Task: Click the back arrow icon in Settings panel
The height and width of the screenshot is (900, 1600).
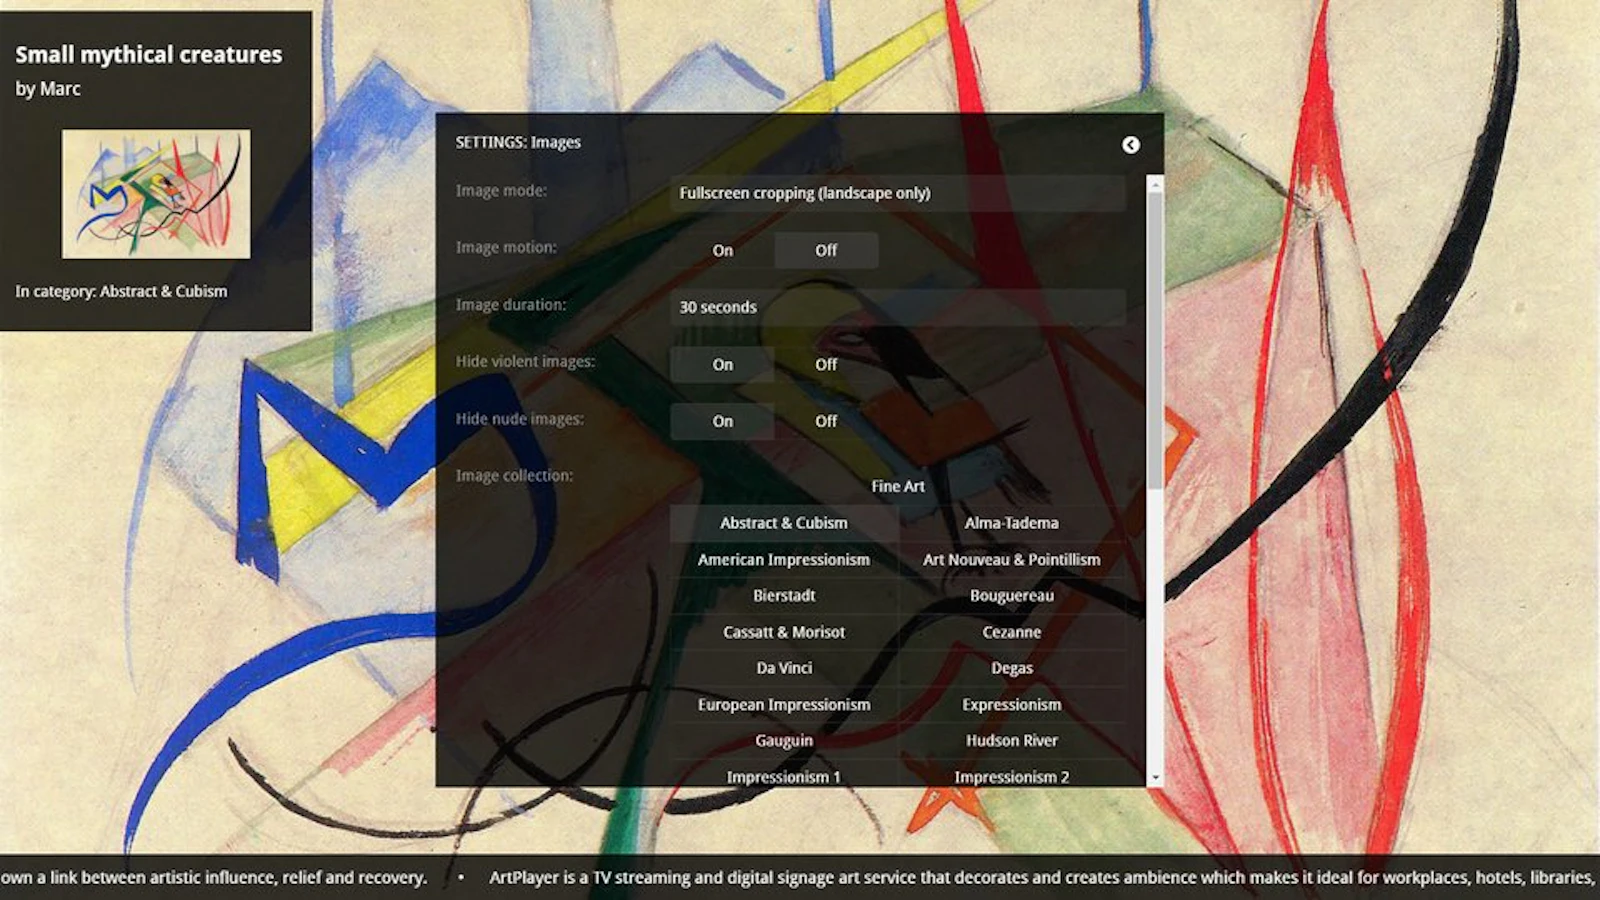Action: click(1130, 145)
